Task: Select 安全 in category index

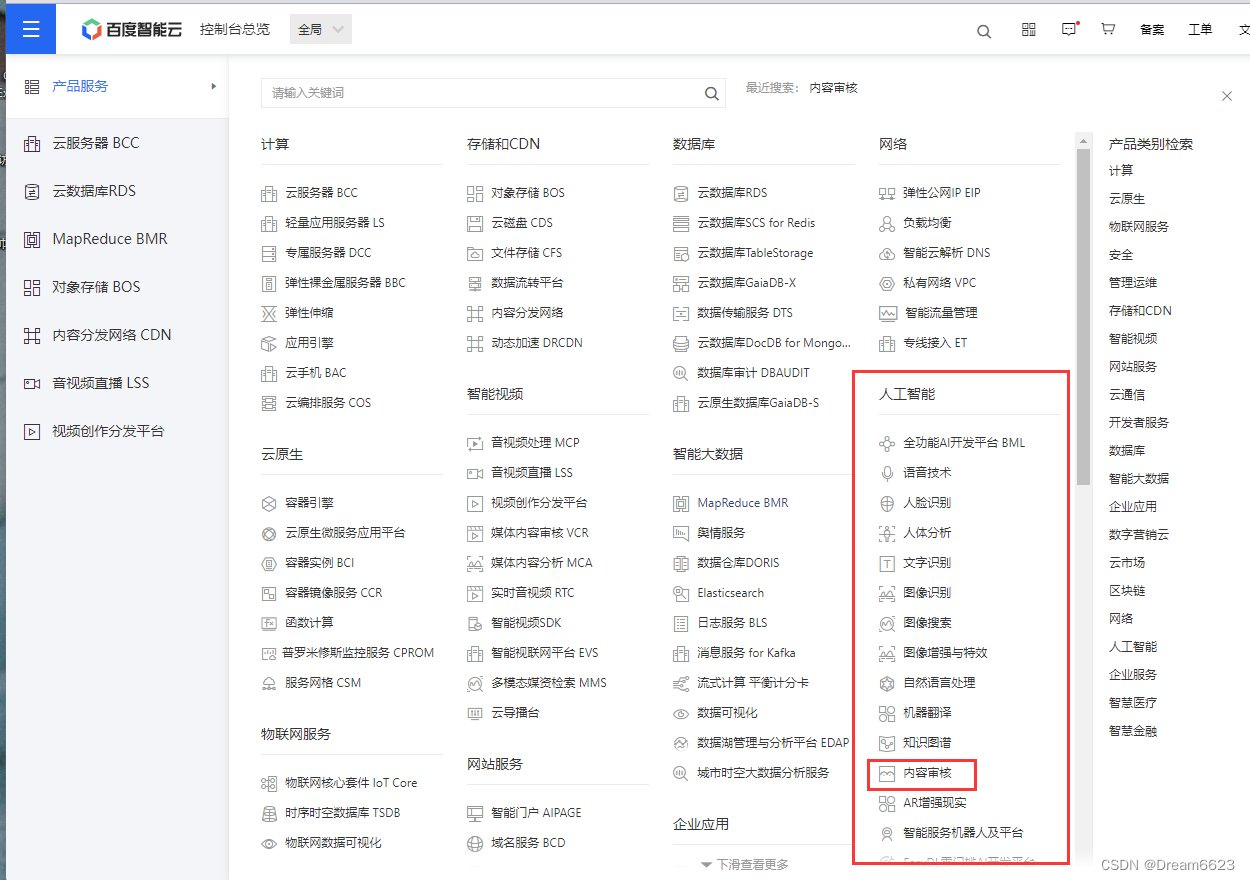Action: pyautogui.click(x=1121, y=254)
